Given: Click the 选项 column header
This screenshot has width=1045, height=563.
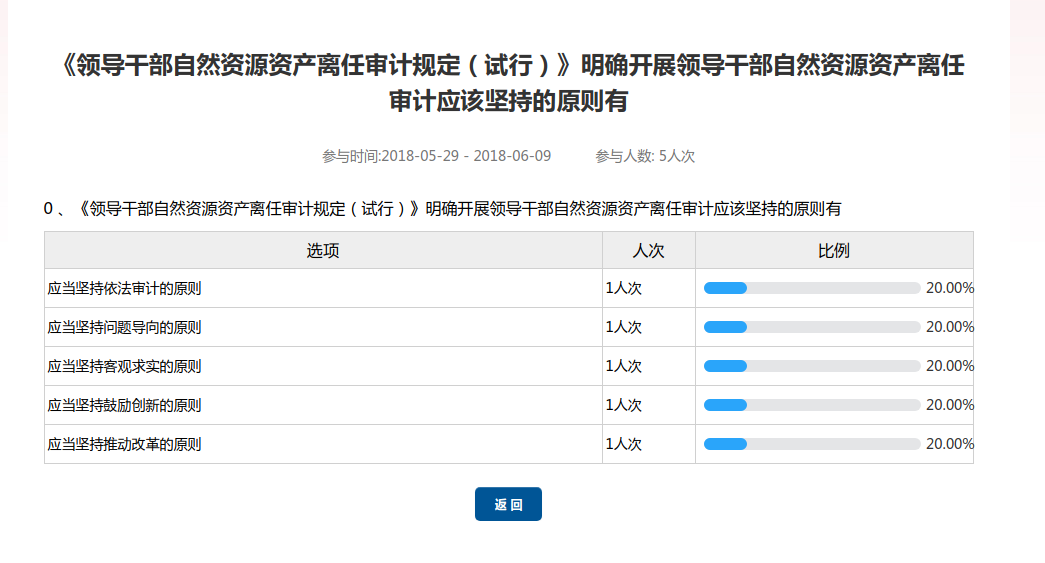Looking at the screenshot, I should click(323, 250).
